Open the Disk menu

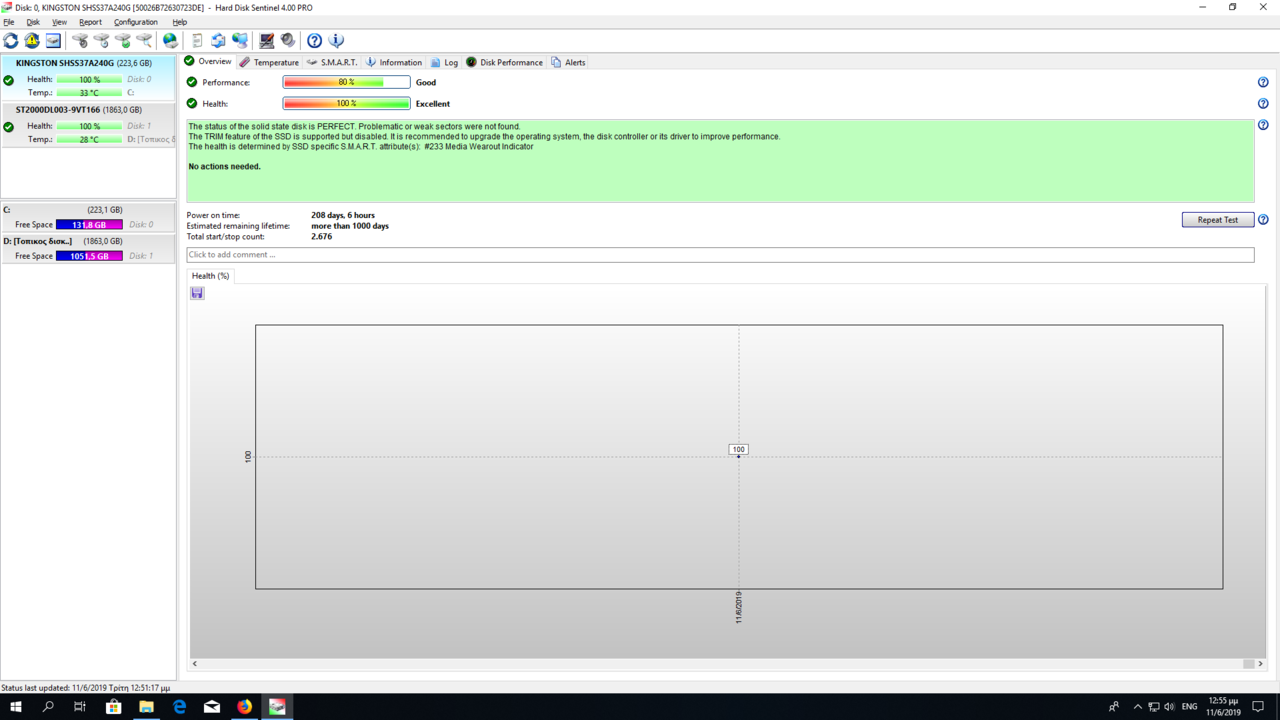33,22
